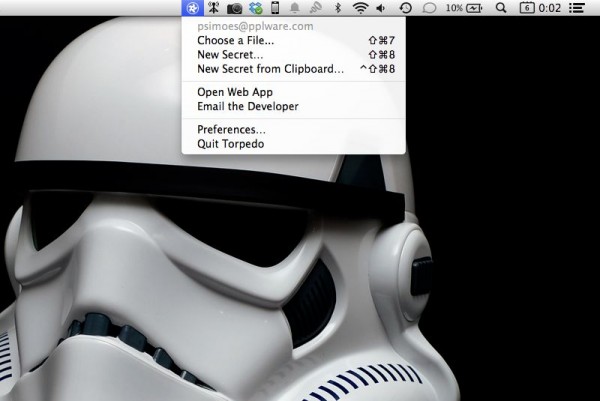Select Quit Torpedo
Image resolution: width=600 pixels, height=401 pixels.
pos(293,144)
